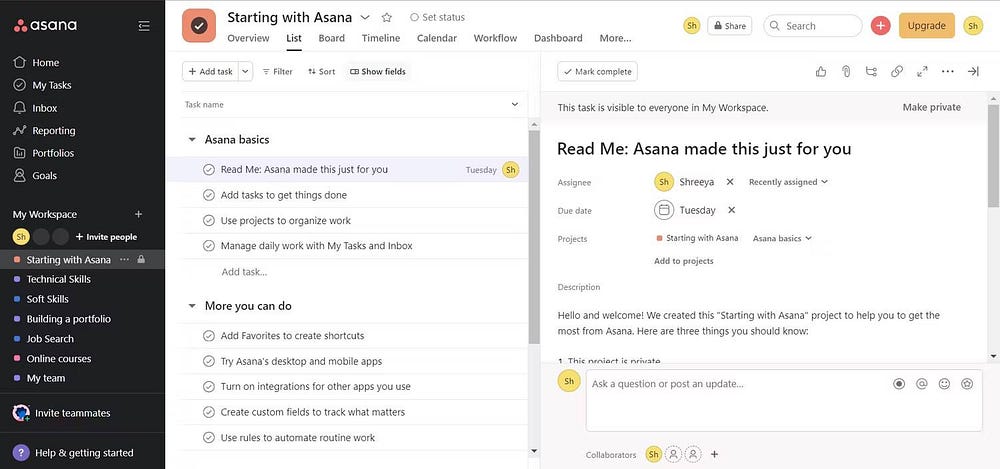Add a subtask using the subtask icon
Viewport: 1000px width, 469px height.
(871, 71)
